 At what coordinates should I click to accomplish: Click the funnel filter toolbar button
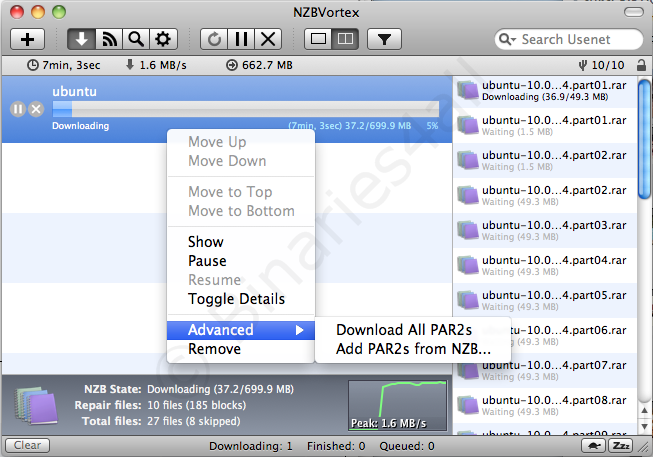click(x=384, y=40)
